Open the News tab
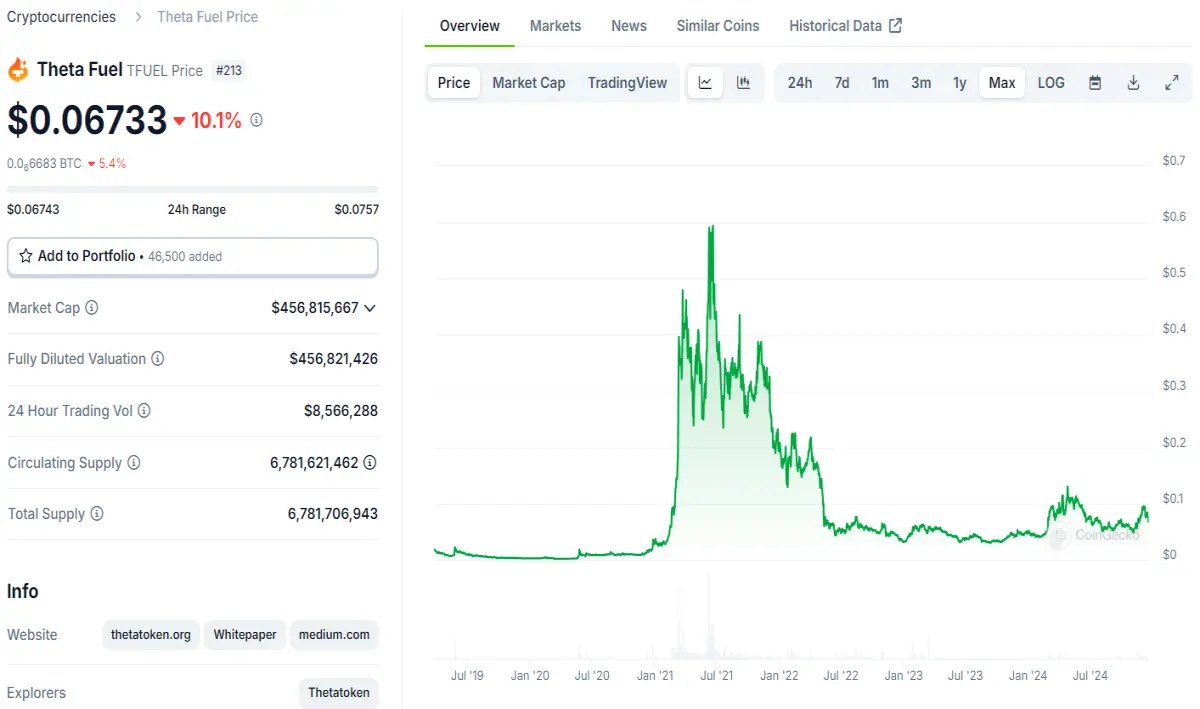 629,26
